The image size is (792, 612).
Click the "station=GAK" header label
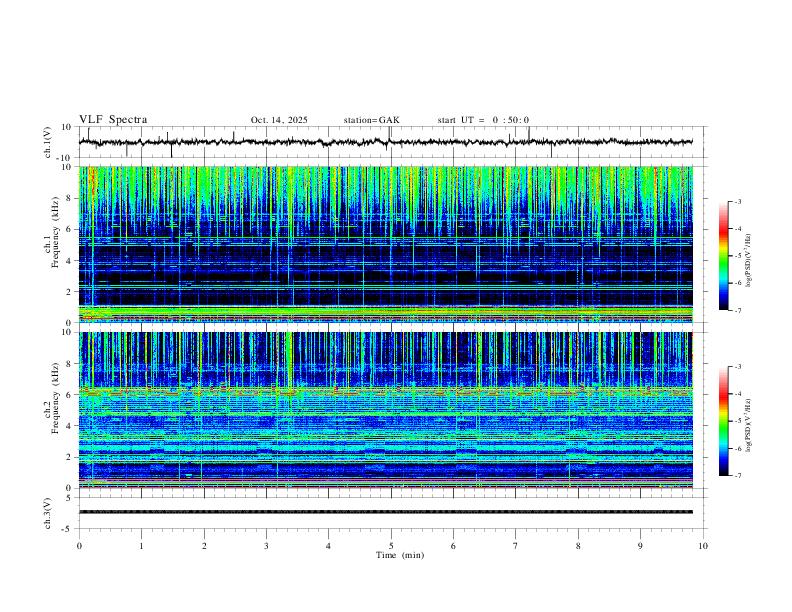tap(371, 120)
